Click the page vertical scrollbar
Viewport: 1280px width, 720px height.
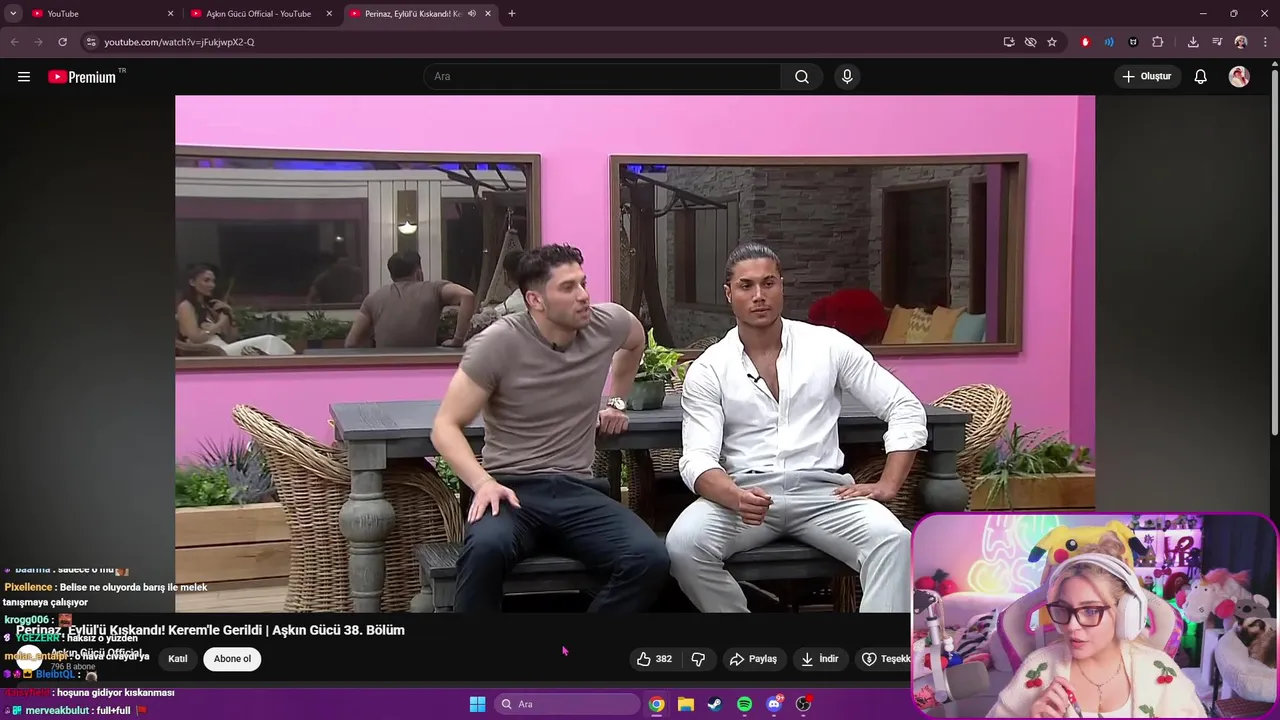[1274, 250]
